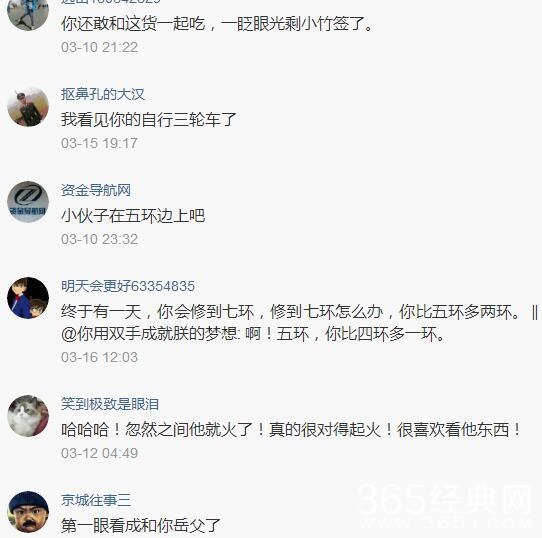Click the partial avatar of the top commenter

pos(28,15)
